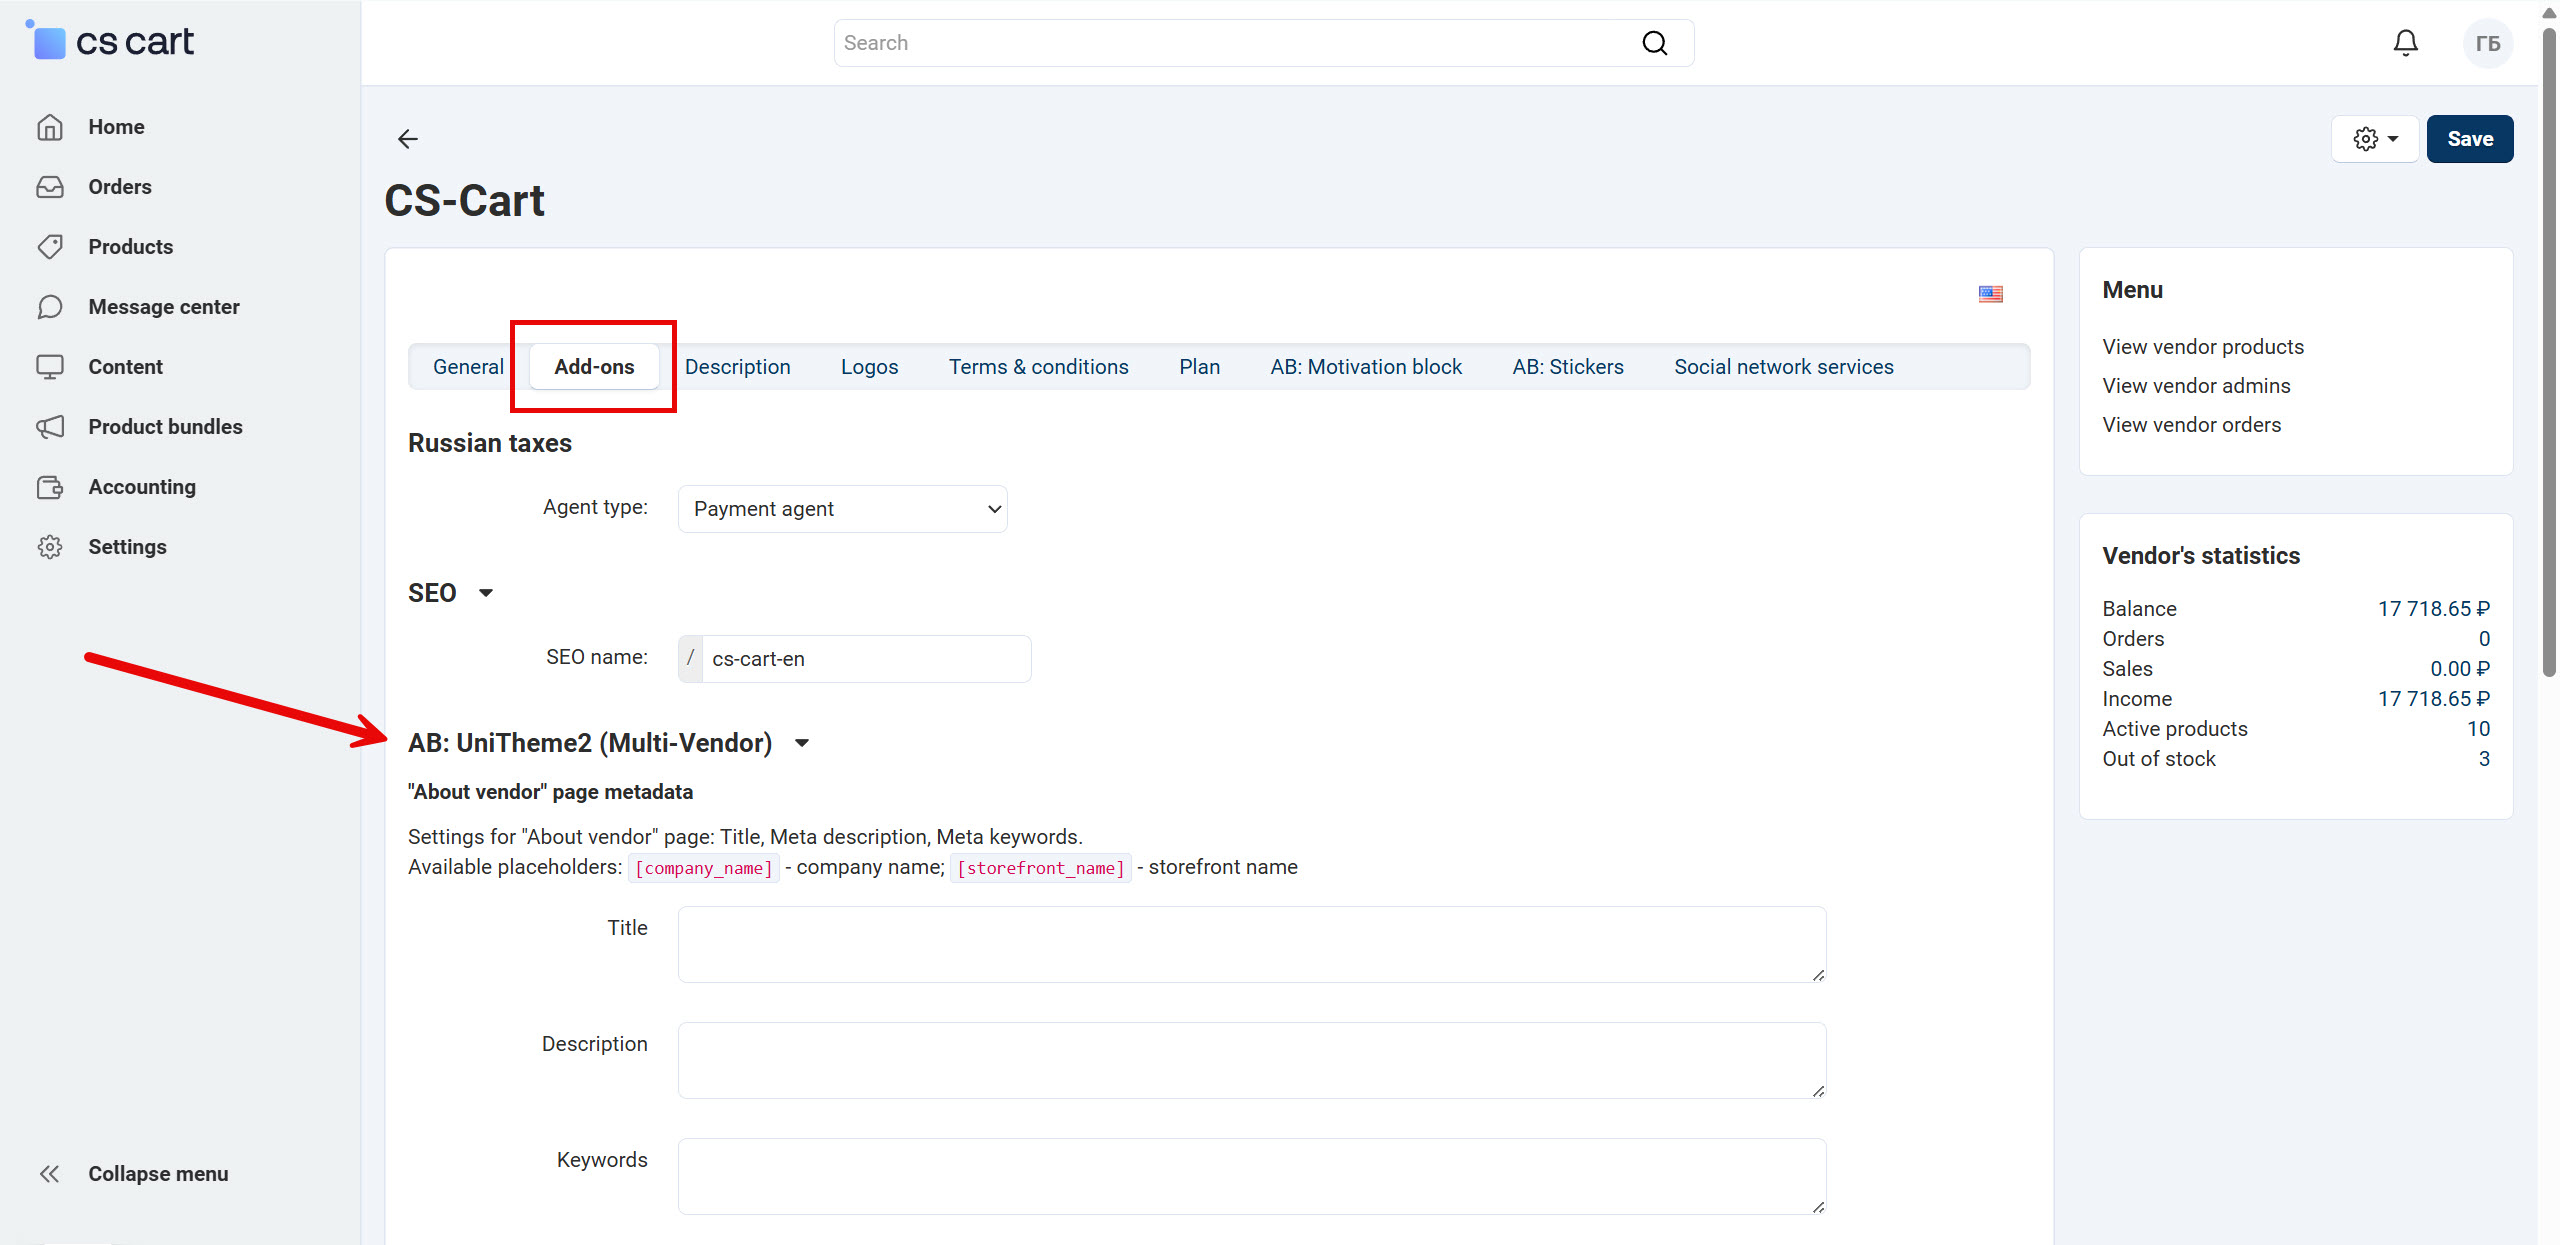Click the [storefront_name] placeholder tag

(1041, 868)
